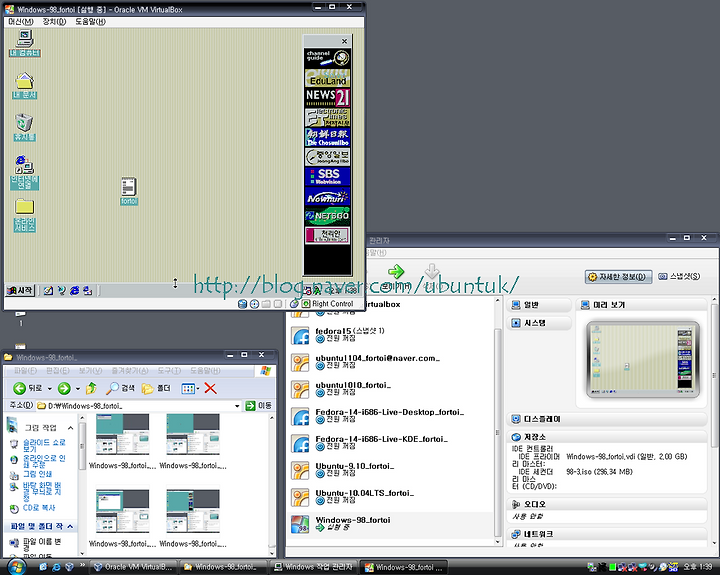
Task: Click the 그림 인쇄 link
Action: [x=38, y=474]
